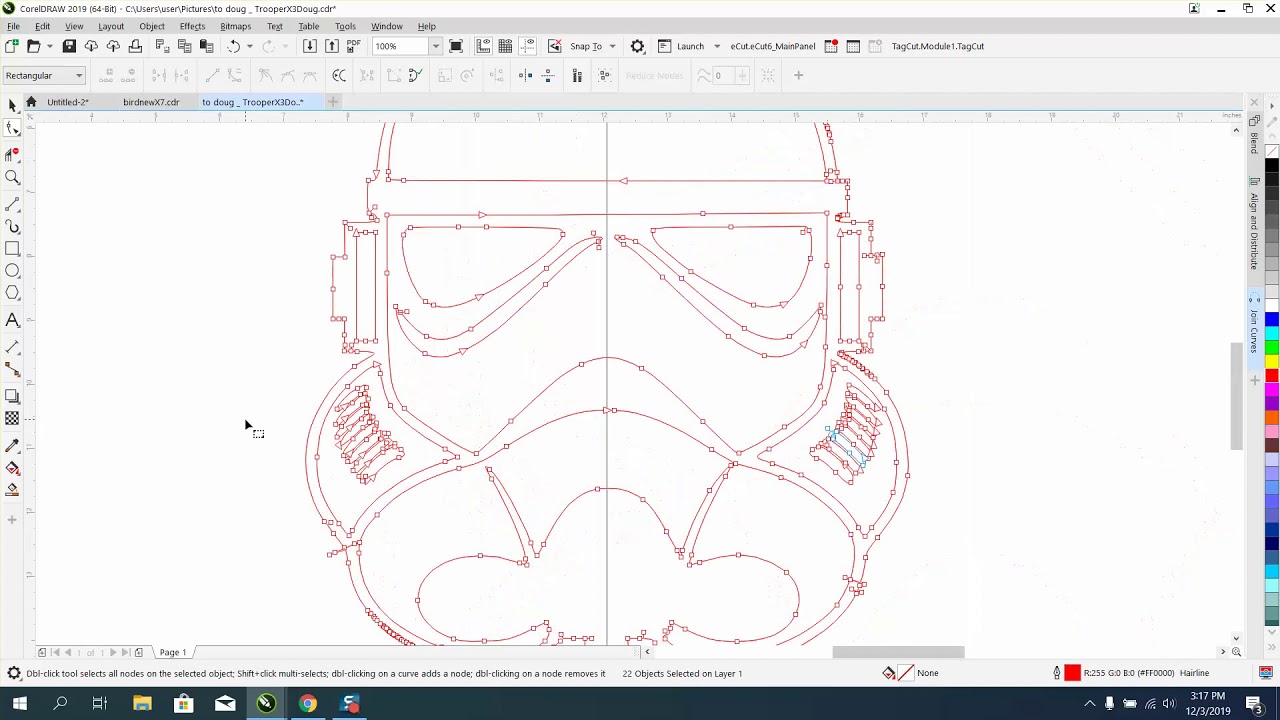Viewport: 1280px width, 720px height.
Task: Expand the Undo history dropdown arrow
Action: tap(249, 46)
